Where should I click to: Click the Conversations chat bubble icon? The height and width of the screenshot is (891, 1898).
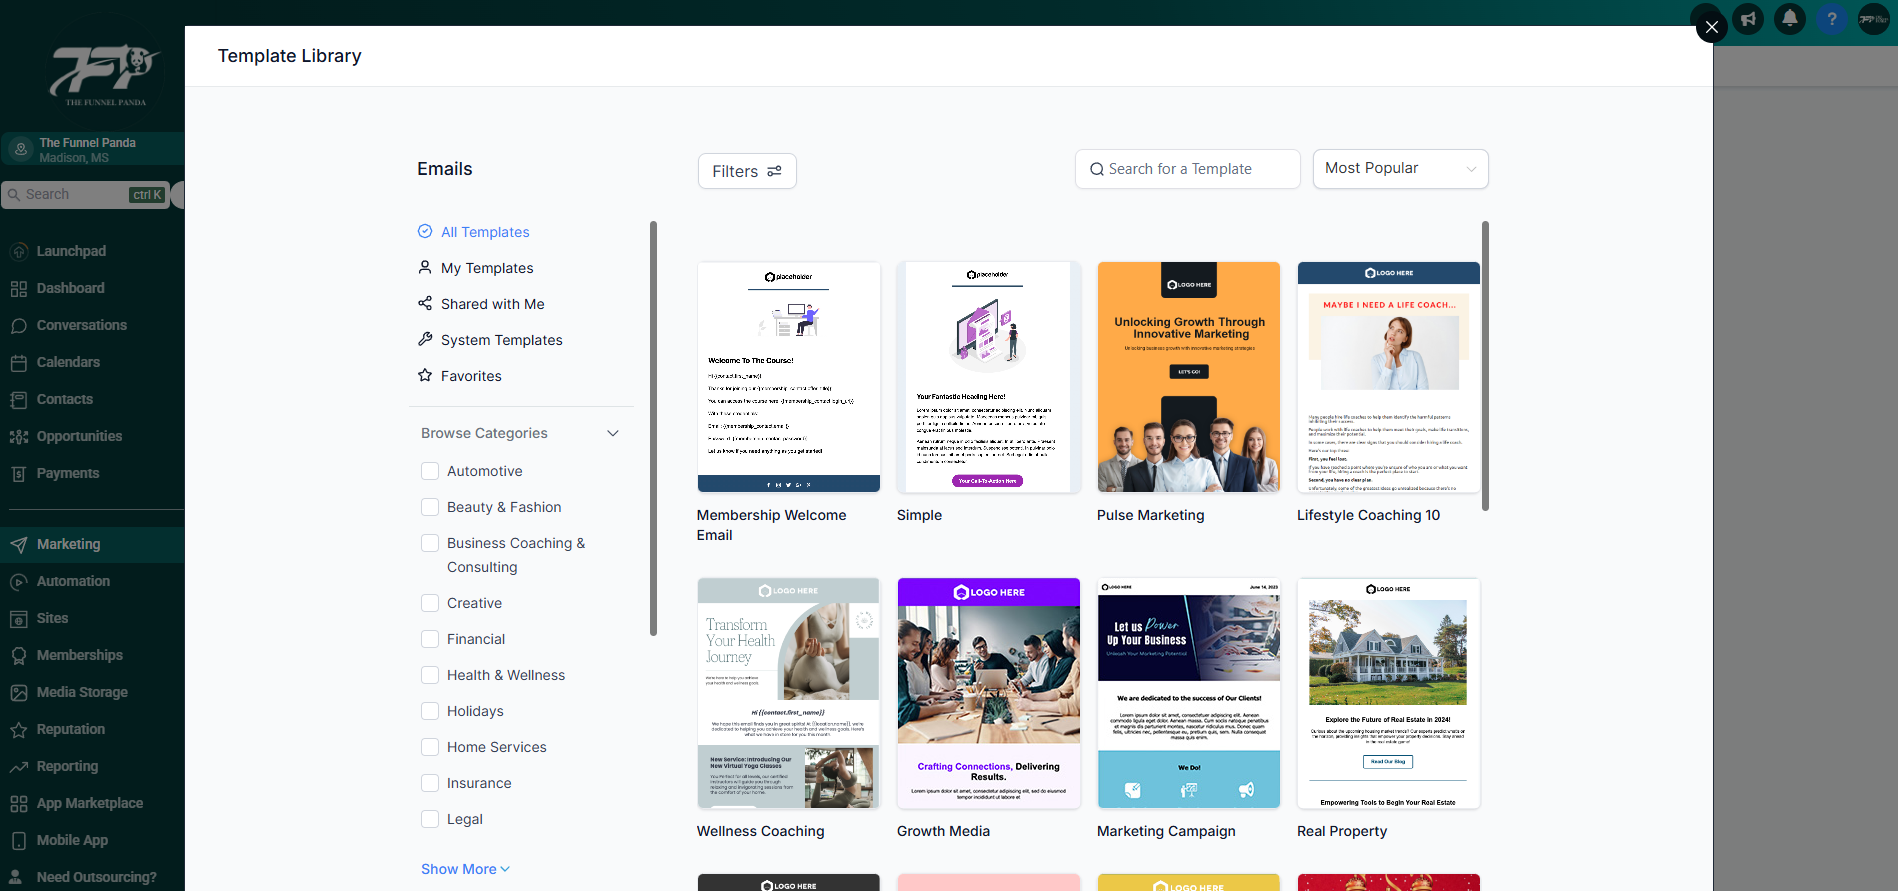pyautogui.click(x=19, y=325)
